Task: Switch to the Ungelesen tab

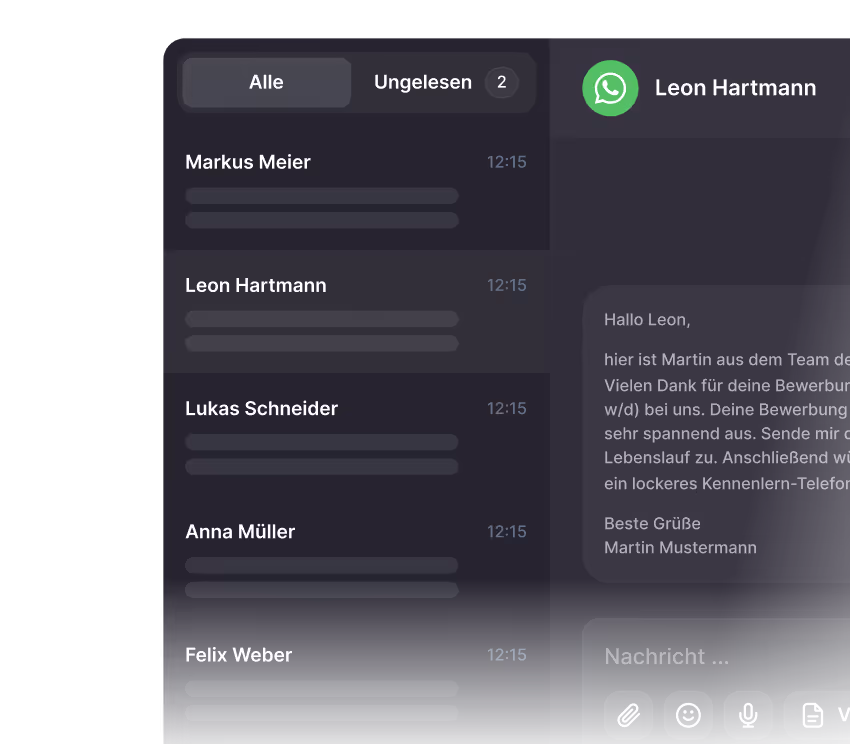Action: [x=423, y=83]
